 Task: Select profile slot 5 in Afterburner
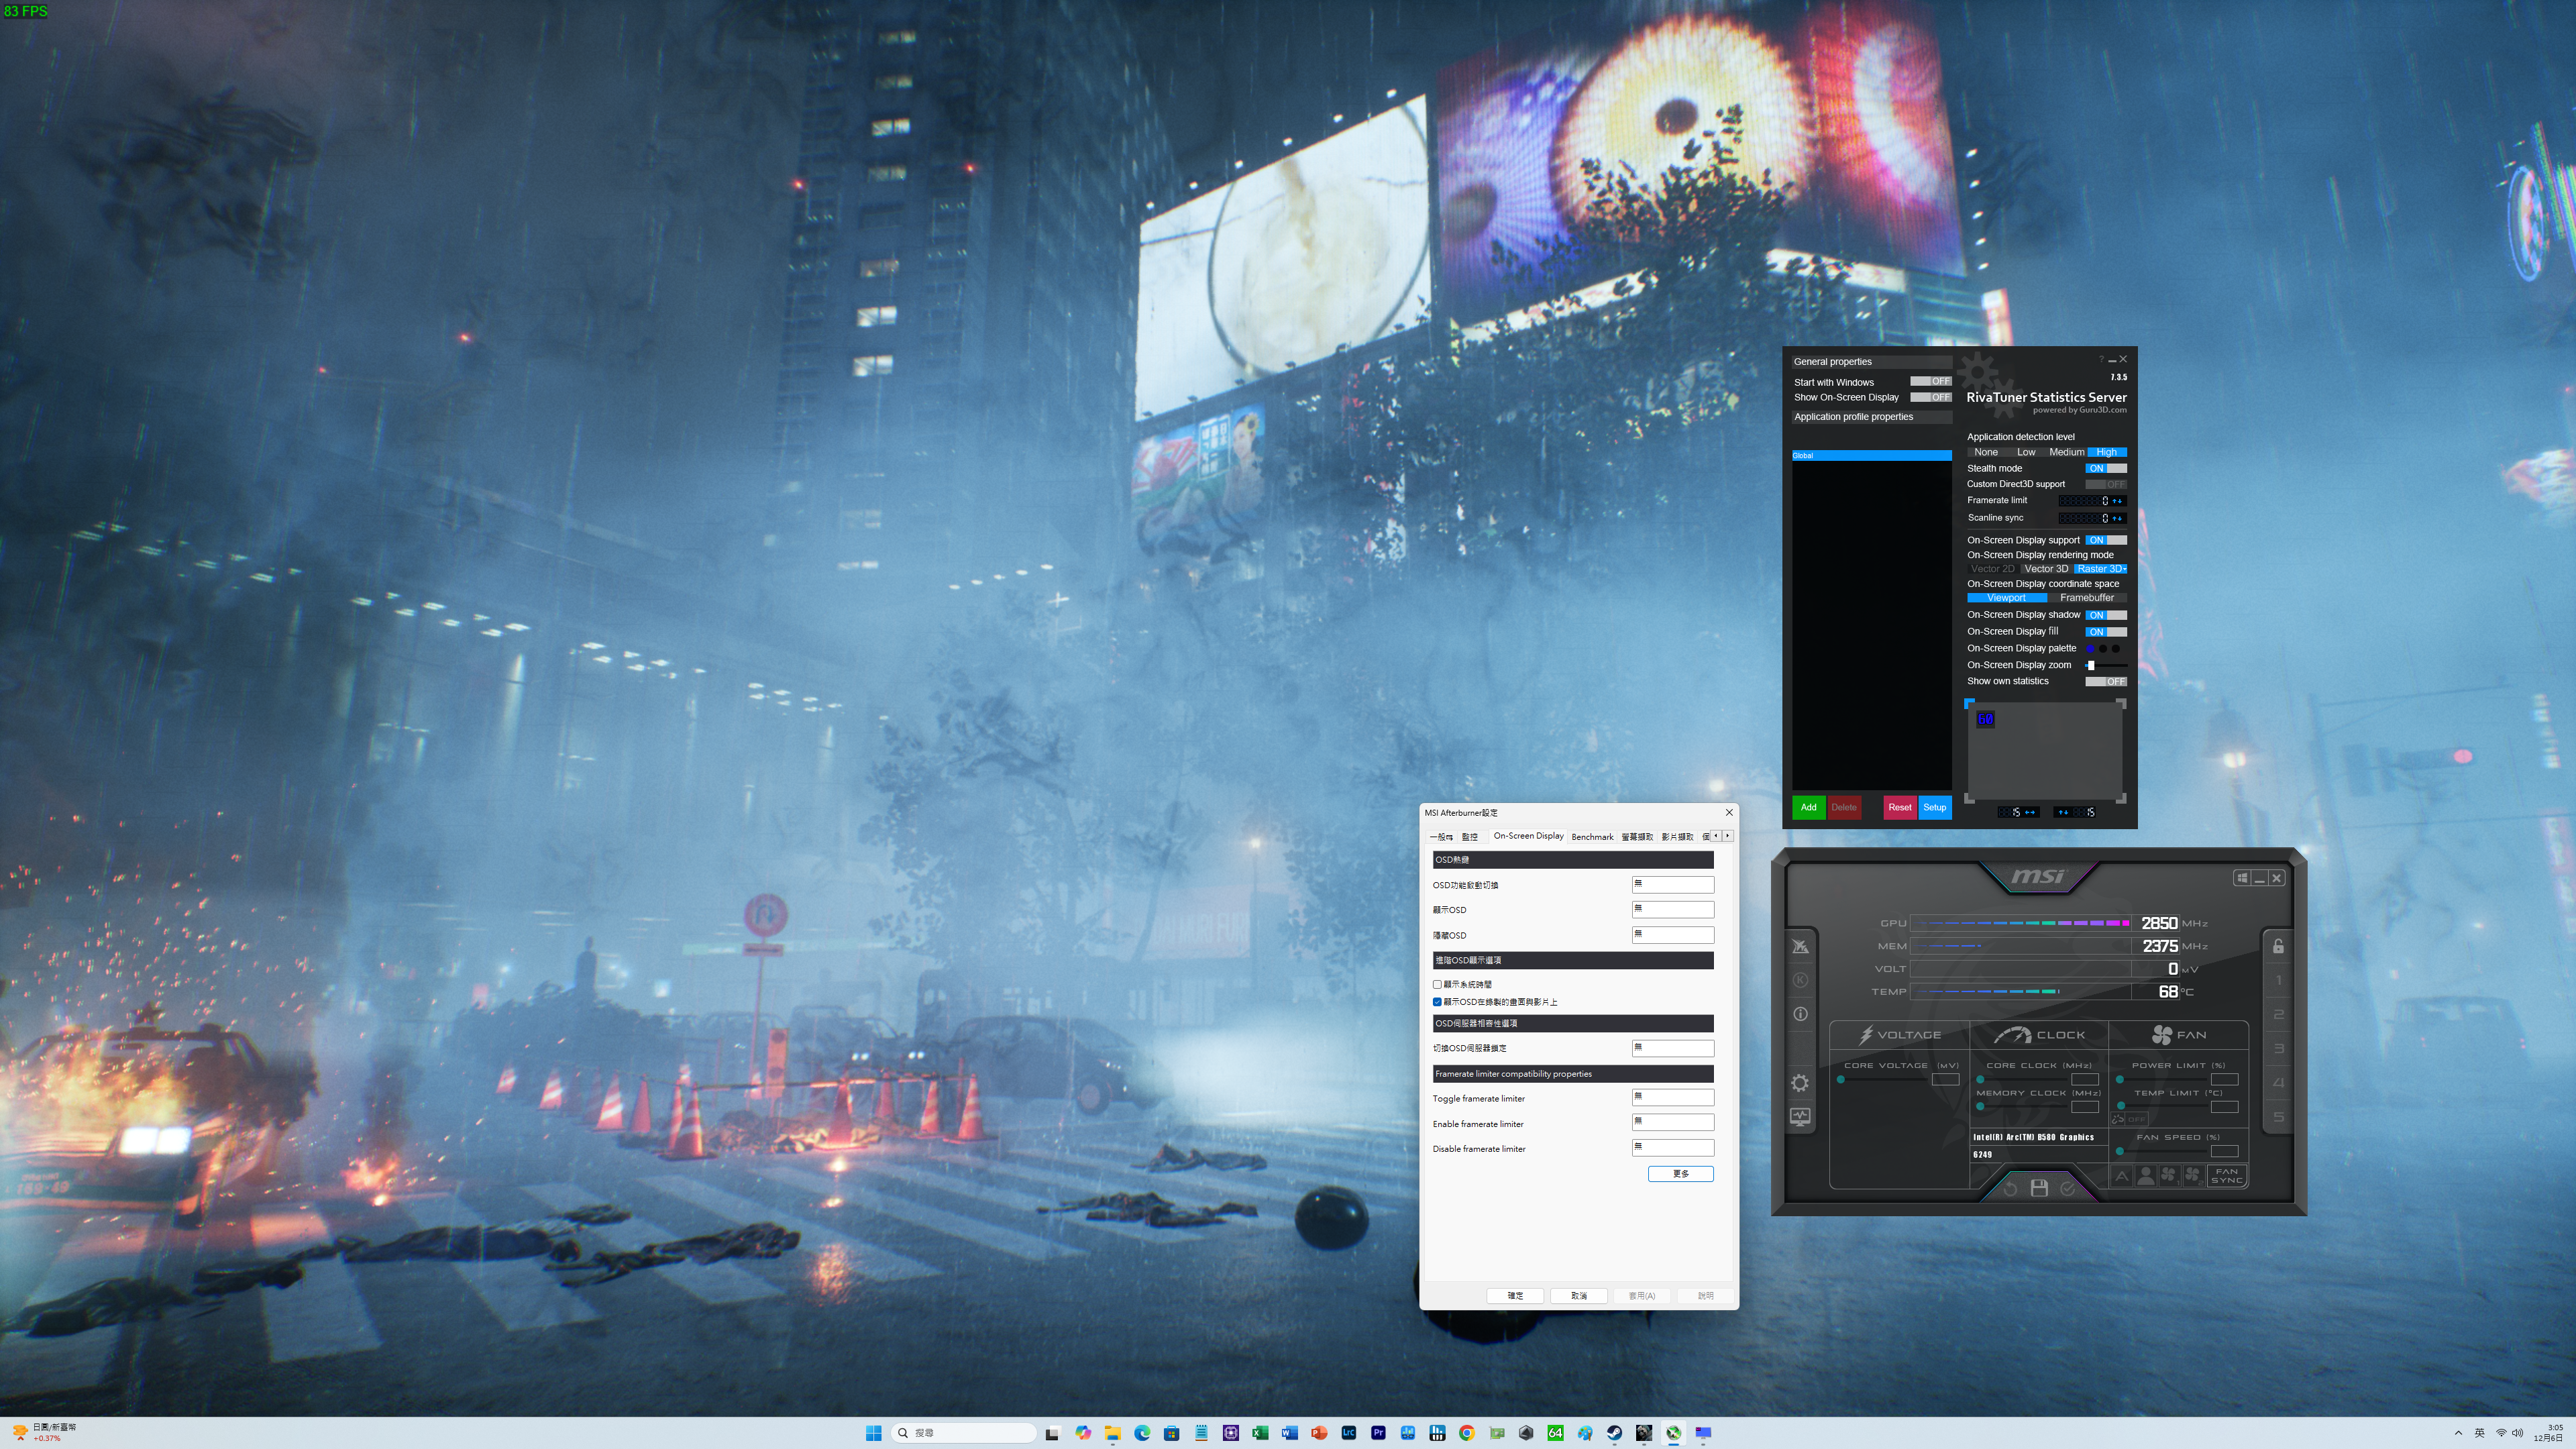(x=2278, y=1117)
